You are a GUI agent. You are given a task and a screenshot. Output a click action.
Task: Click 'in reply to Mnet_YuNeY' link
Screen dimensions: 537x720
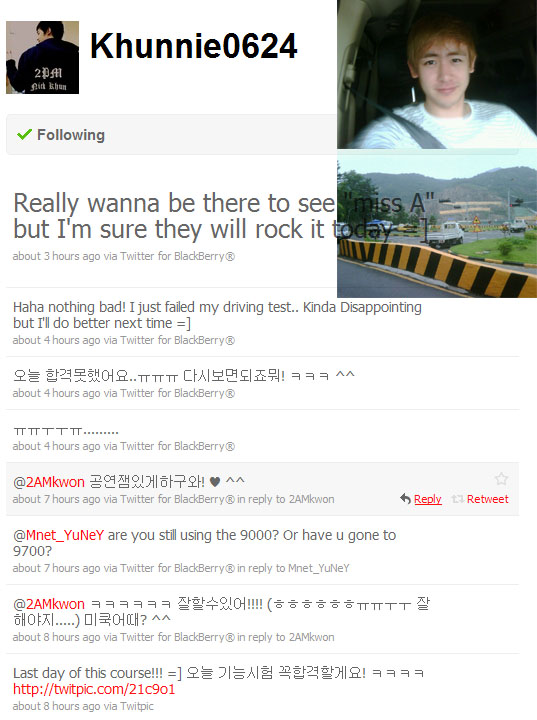(293, 568)
